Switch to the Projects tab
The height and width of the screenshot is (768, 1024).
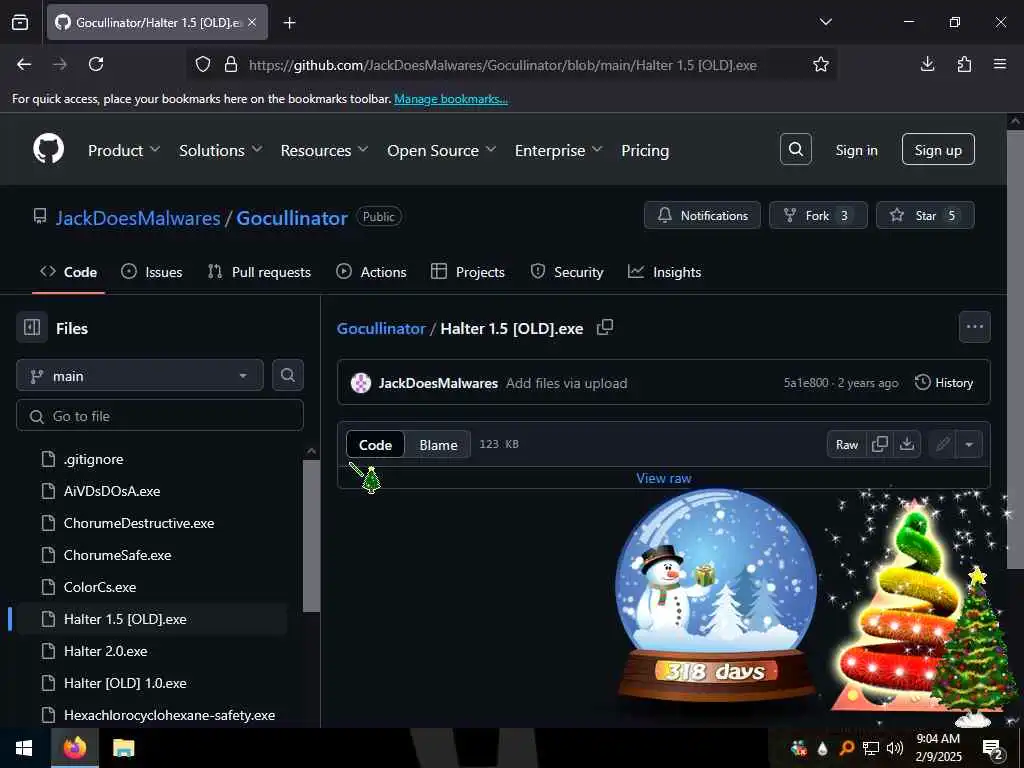pyautogui.click(x=468, y=272)
